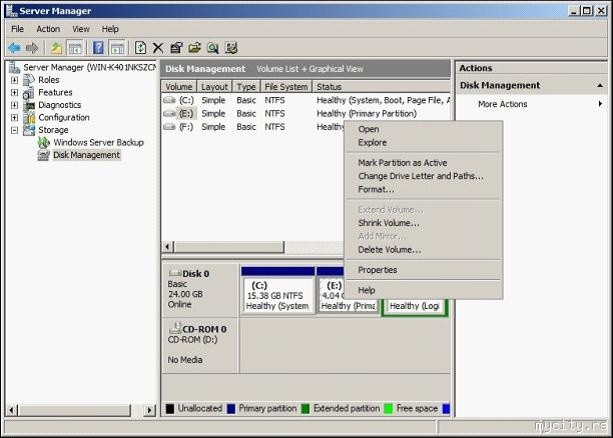Image resolution: width=613 pixels, height=438 pixels.
Task: Expand the Configuration tree node
Action: click(14, 118)
